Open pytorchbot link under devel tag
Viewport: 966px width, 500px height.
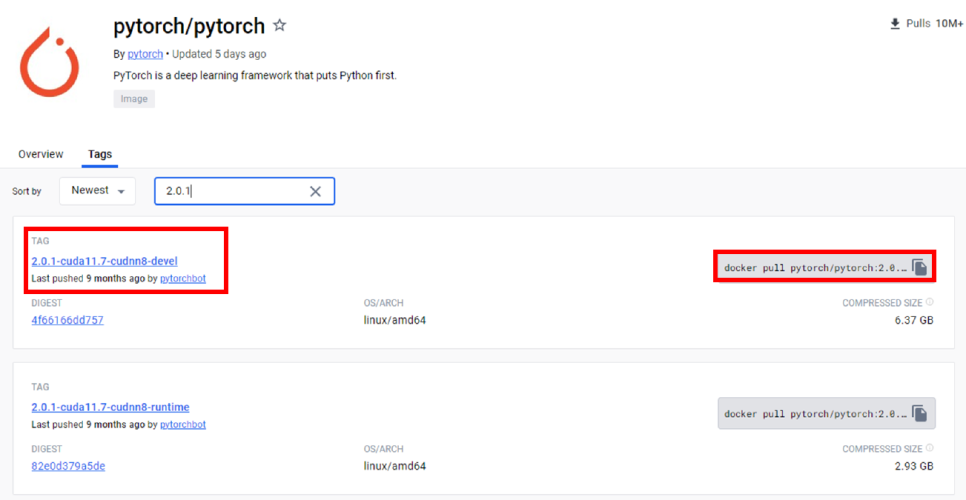(x=183, y=279)
